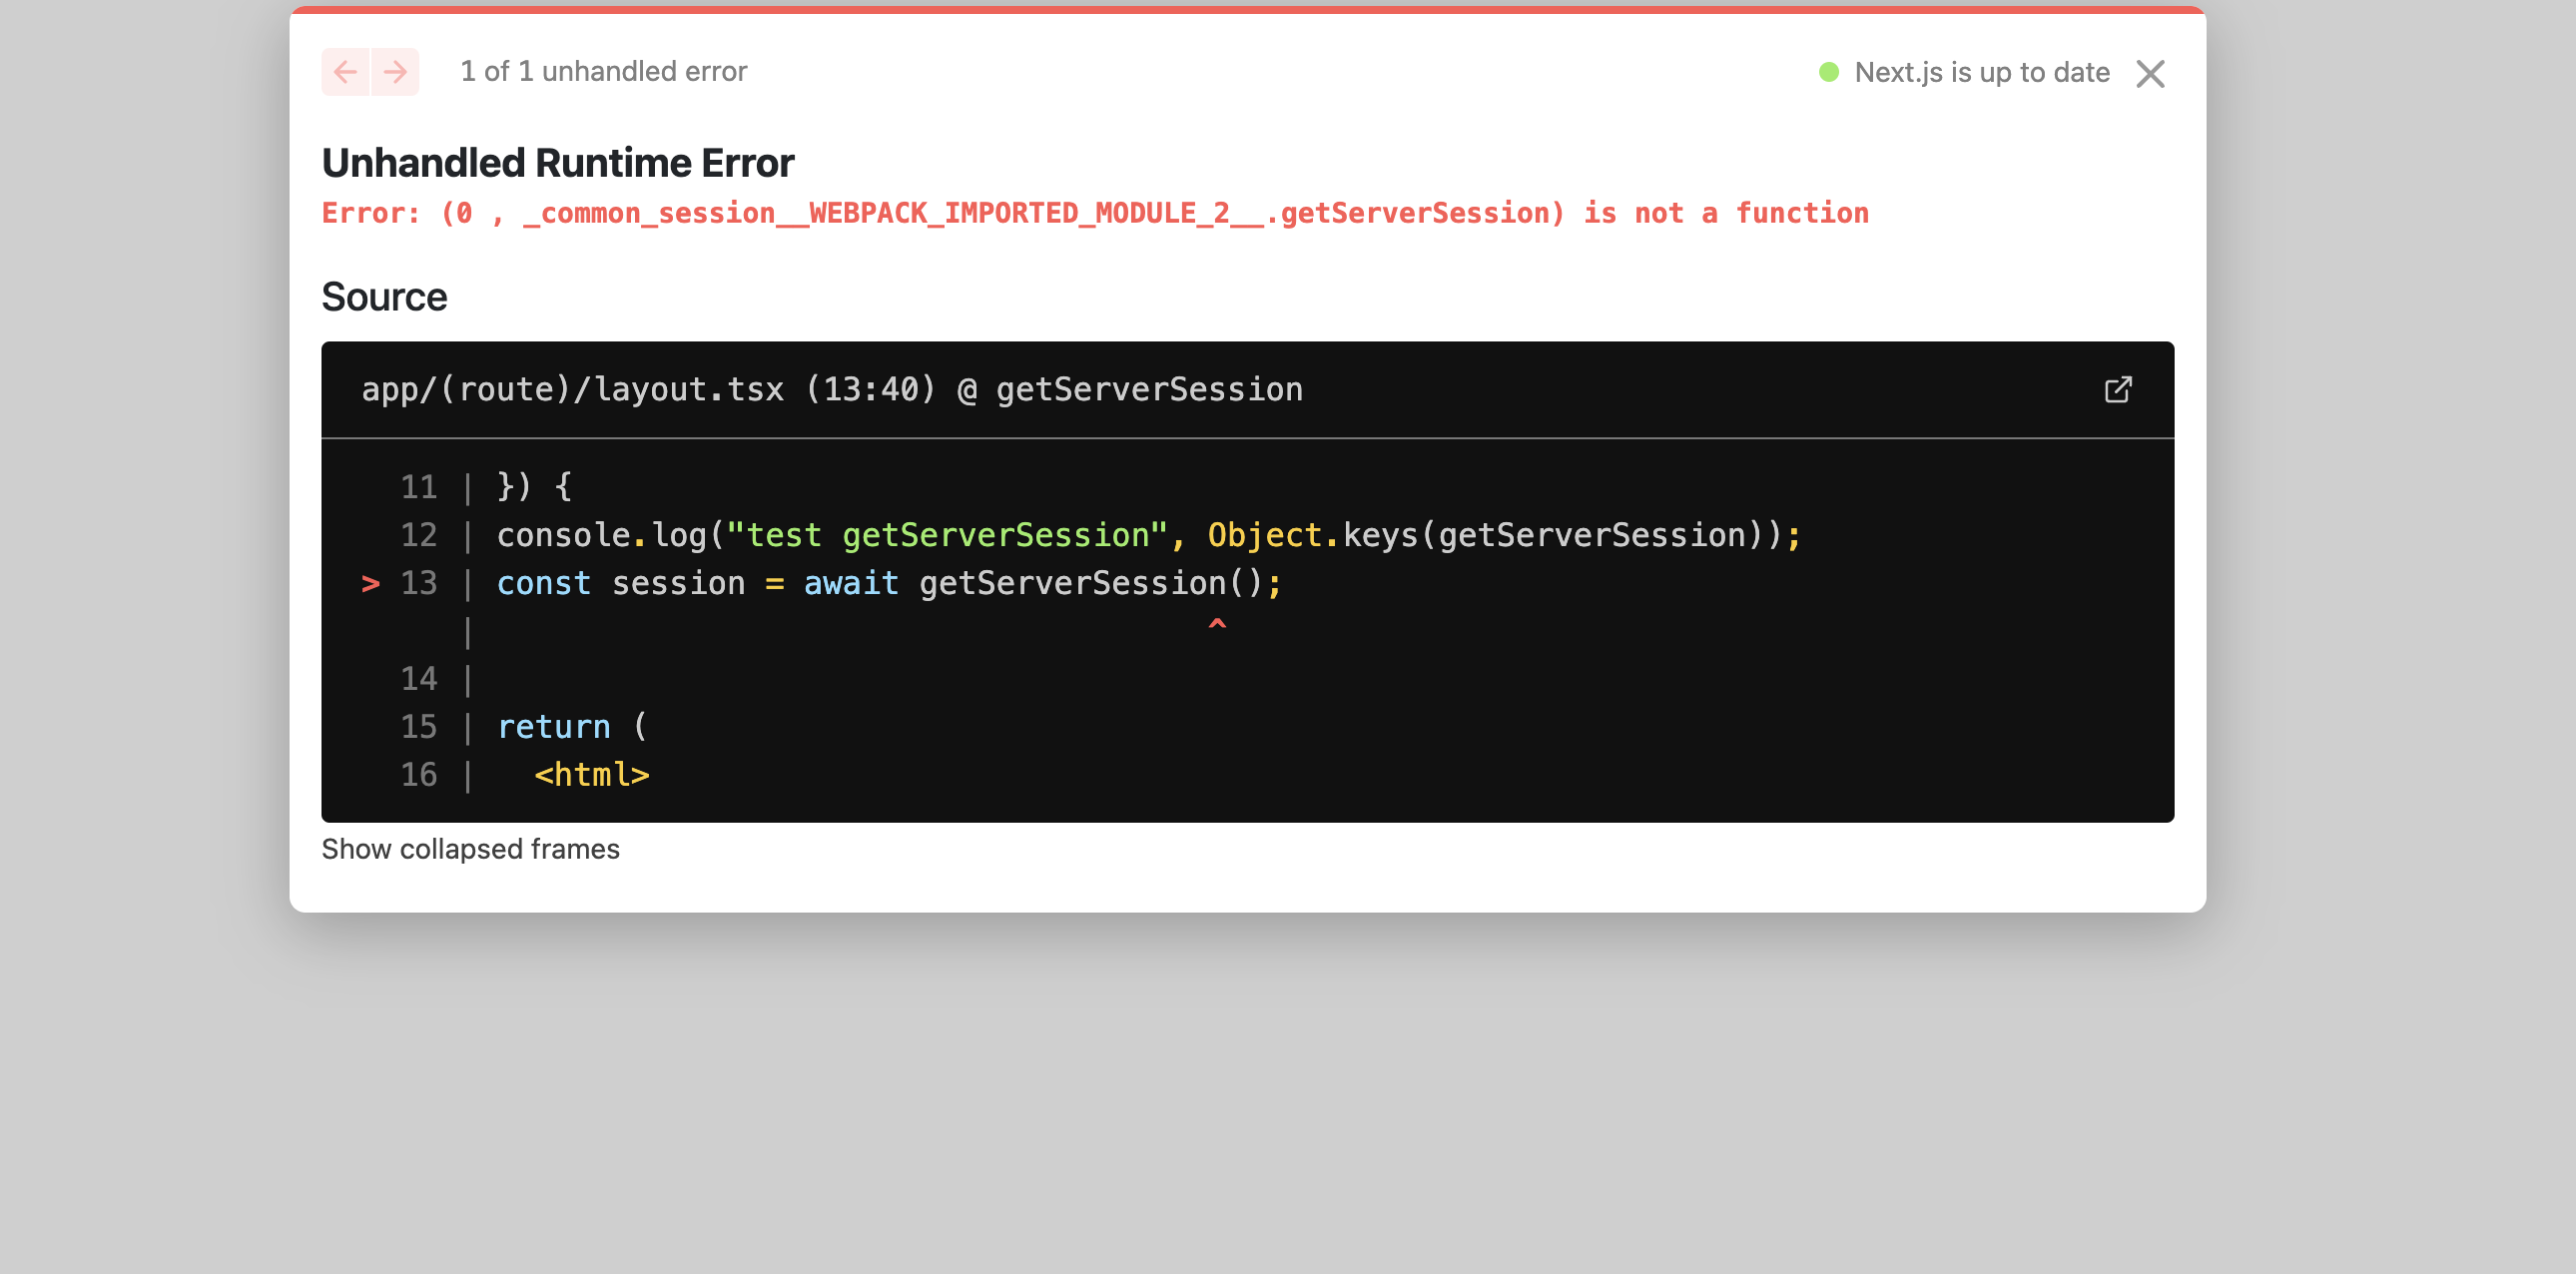Click the red getServerSession error message

[1094, 213]
